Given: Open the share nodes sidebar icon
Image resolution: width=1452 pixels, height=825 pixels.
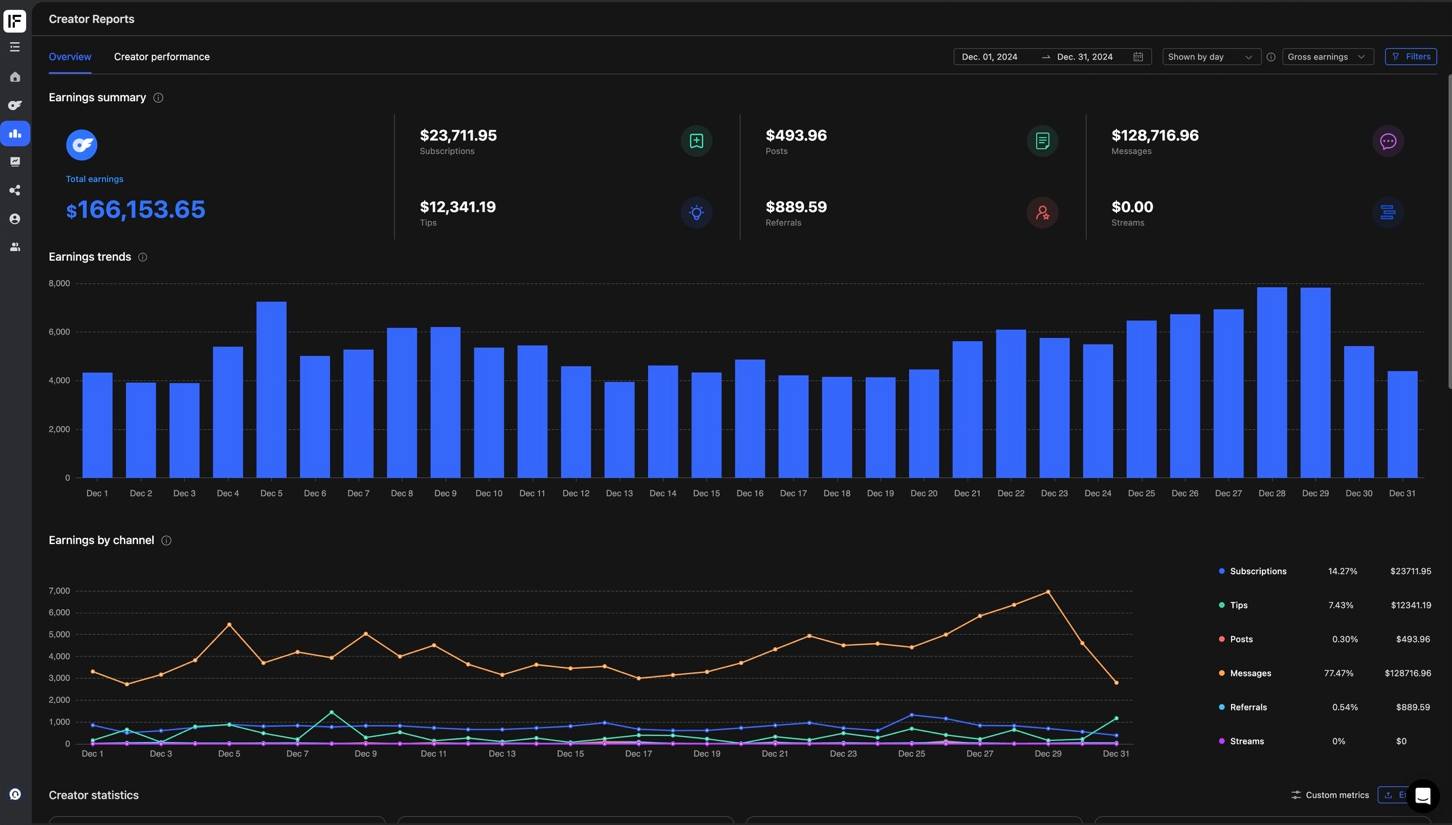Looking at the screenshot, I should 15,190.
